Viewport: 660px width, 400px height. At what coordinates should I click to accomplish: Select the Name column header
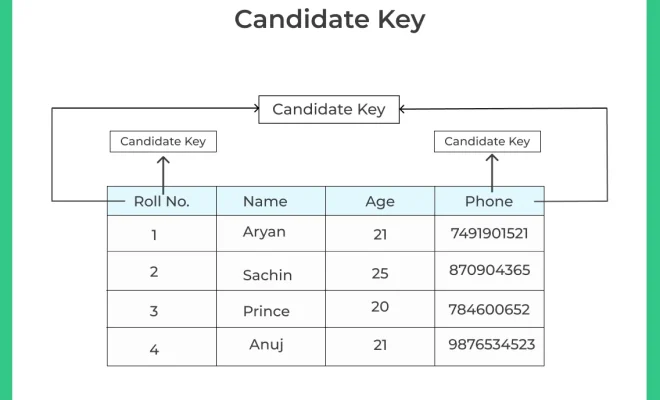click(271, 201)
